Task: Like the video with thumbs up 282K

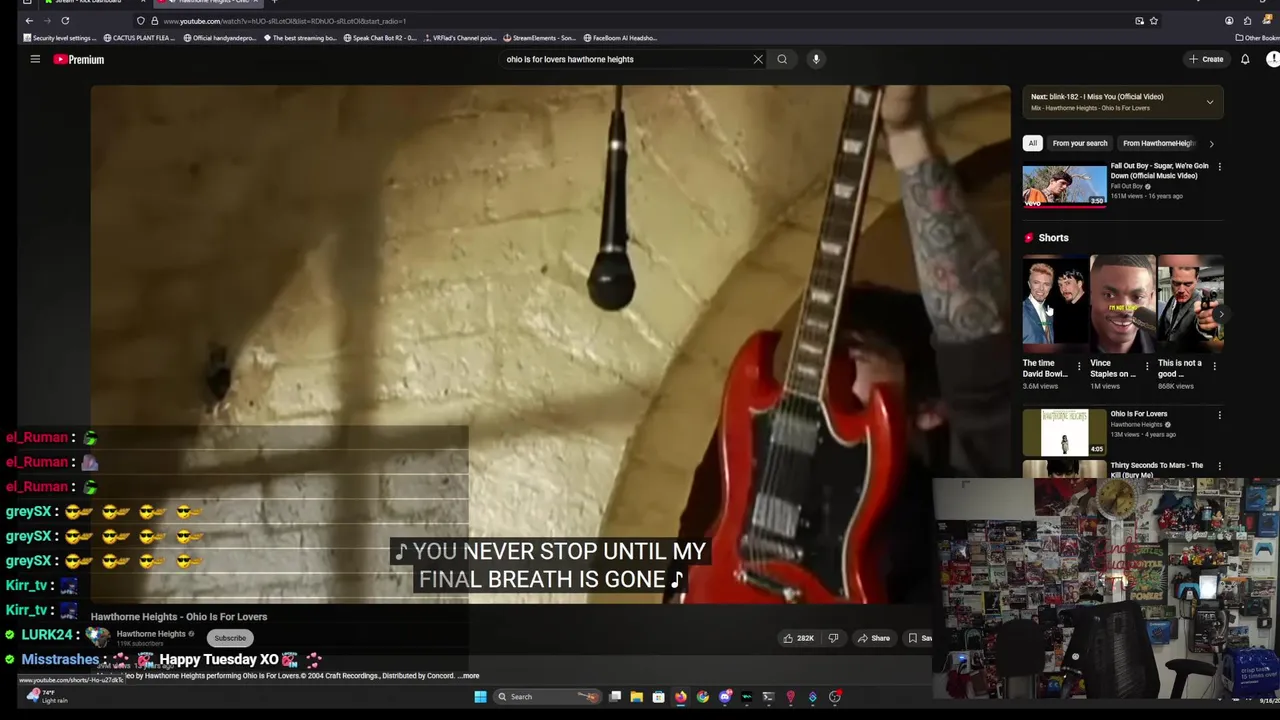Action: 800,638
